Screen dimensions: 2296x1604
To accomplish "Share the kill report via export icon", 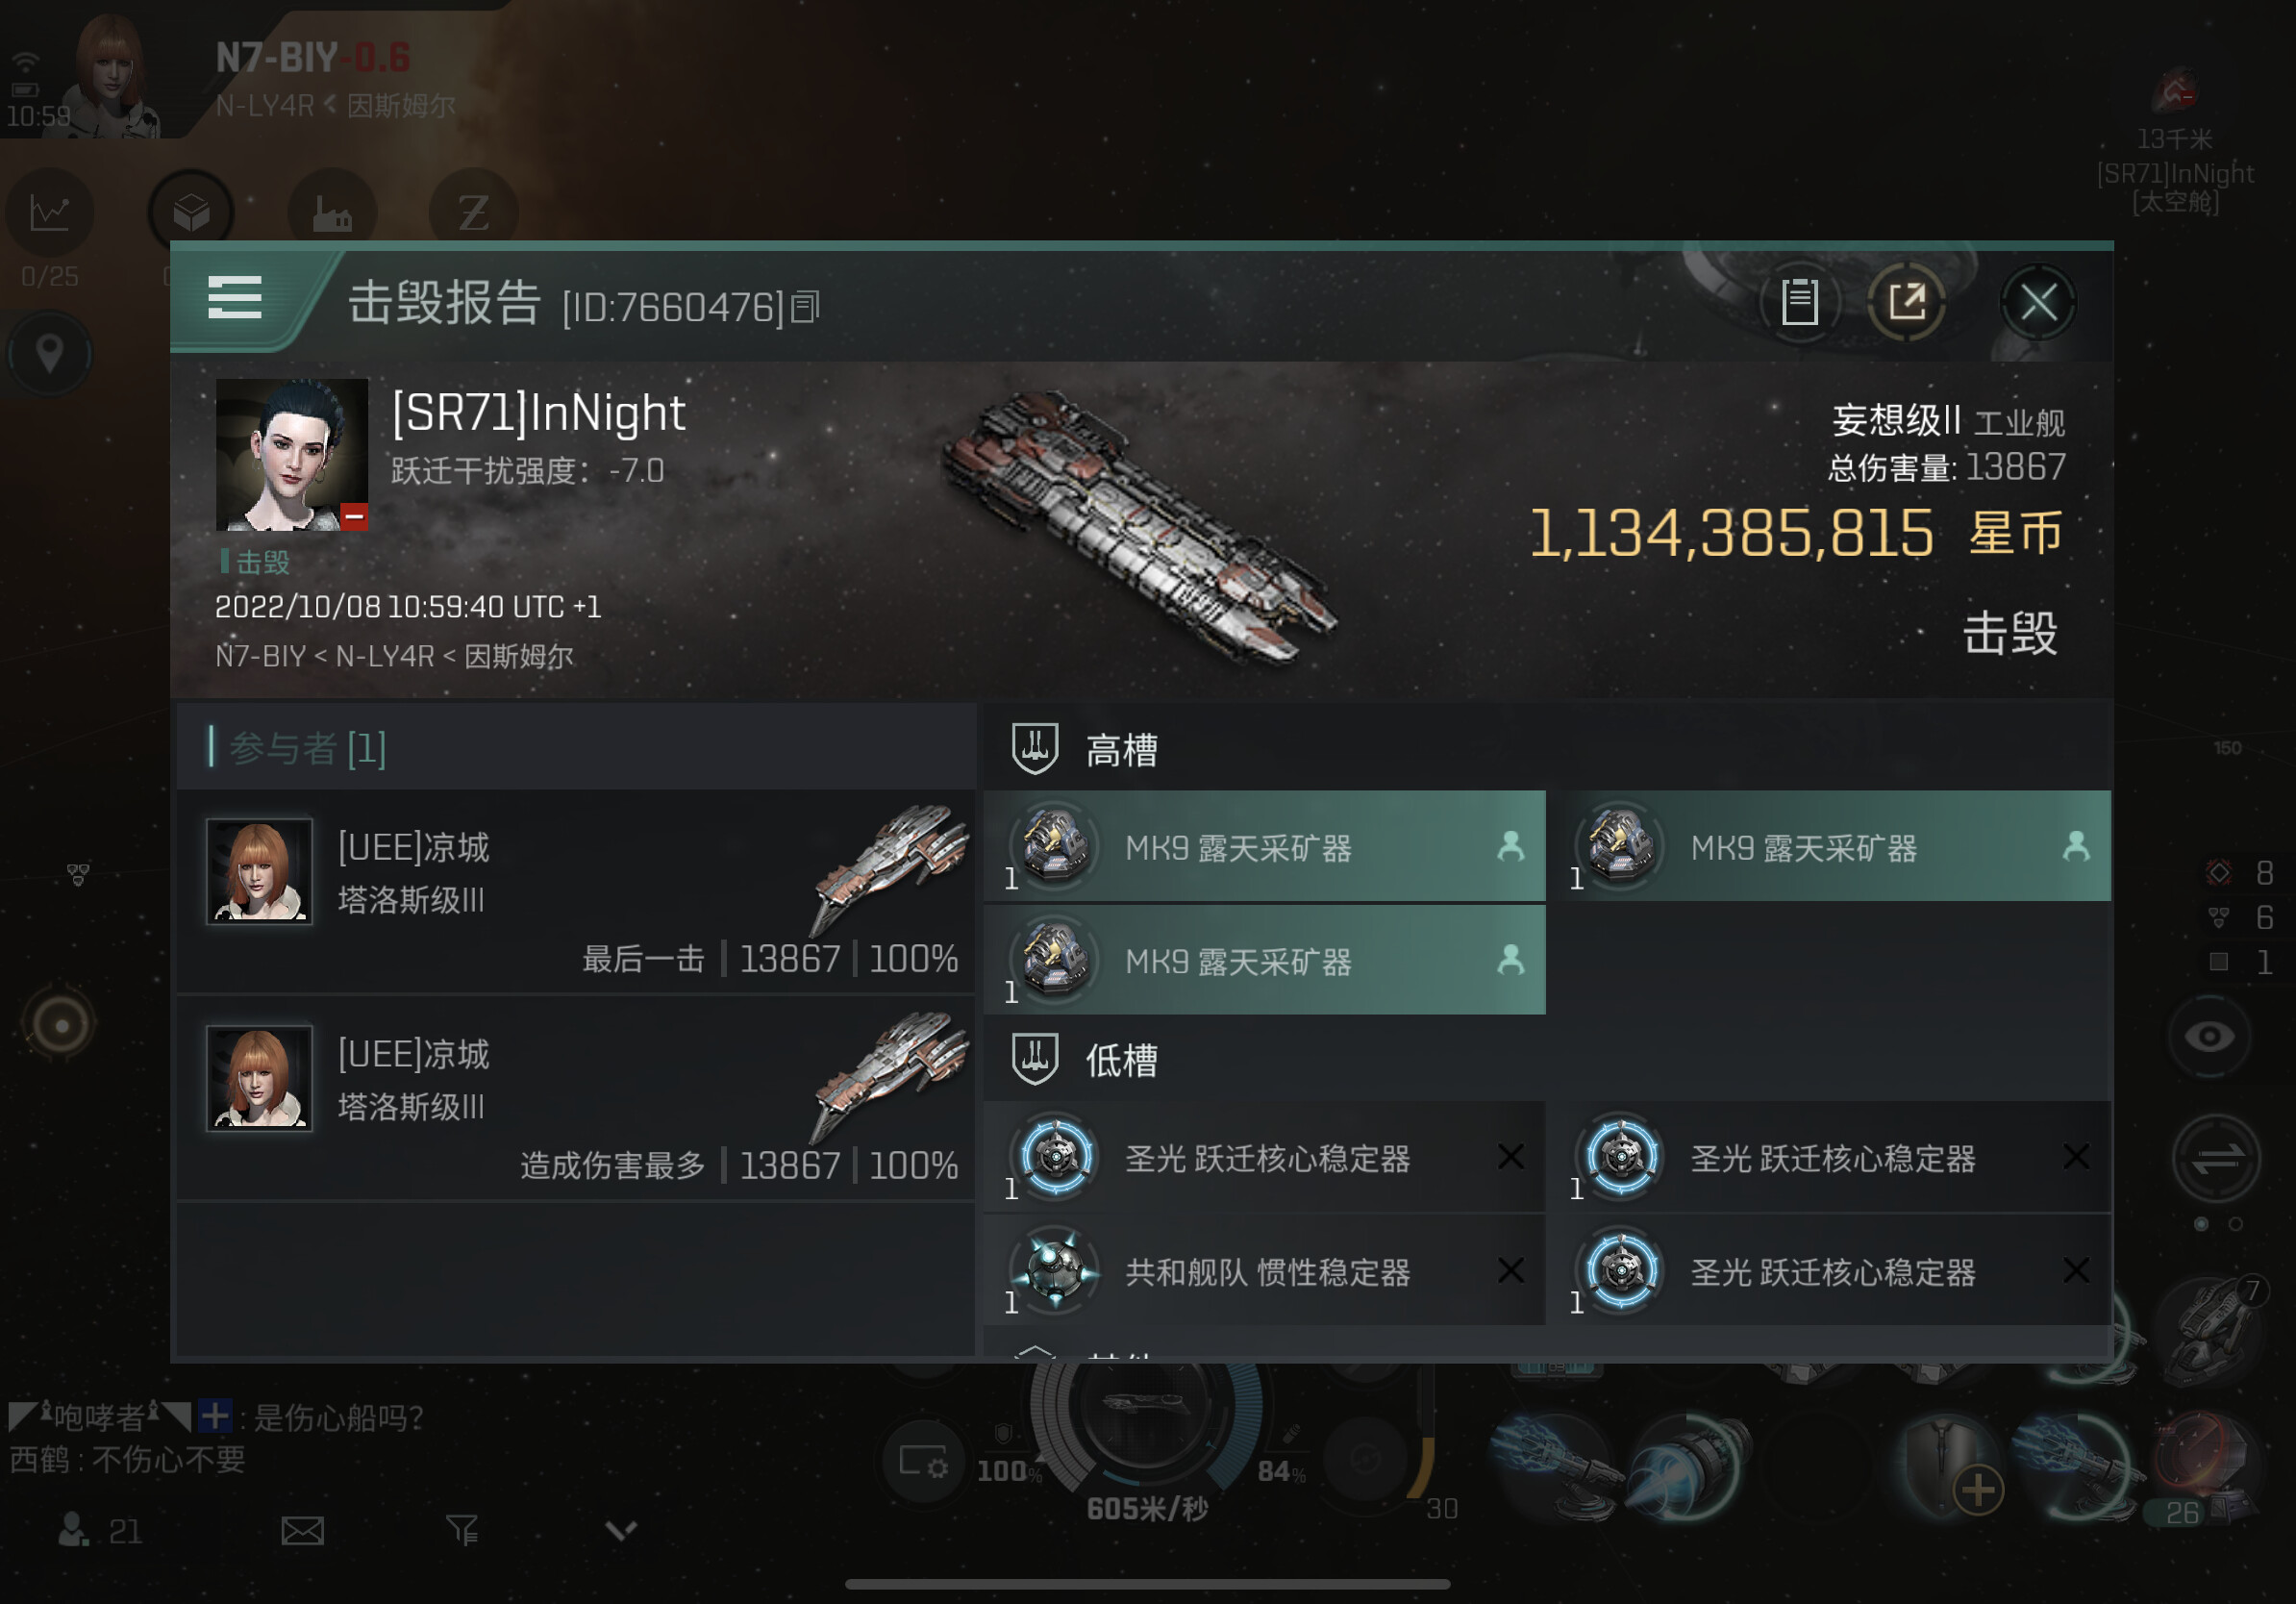I will click(1906, 301).
